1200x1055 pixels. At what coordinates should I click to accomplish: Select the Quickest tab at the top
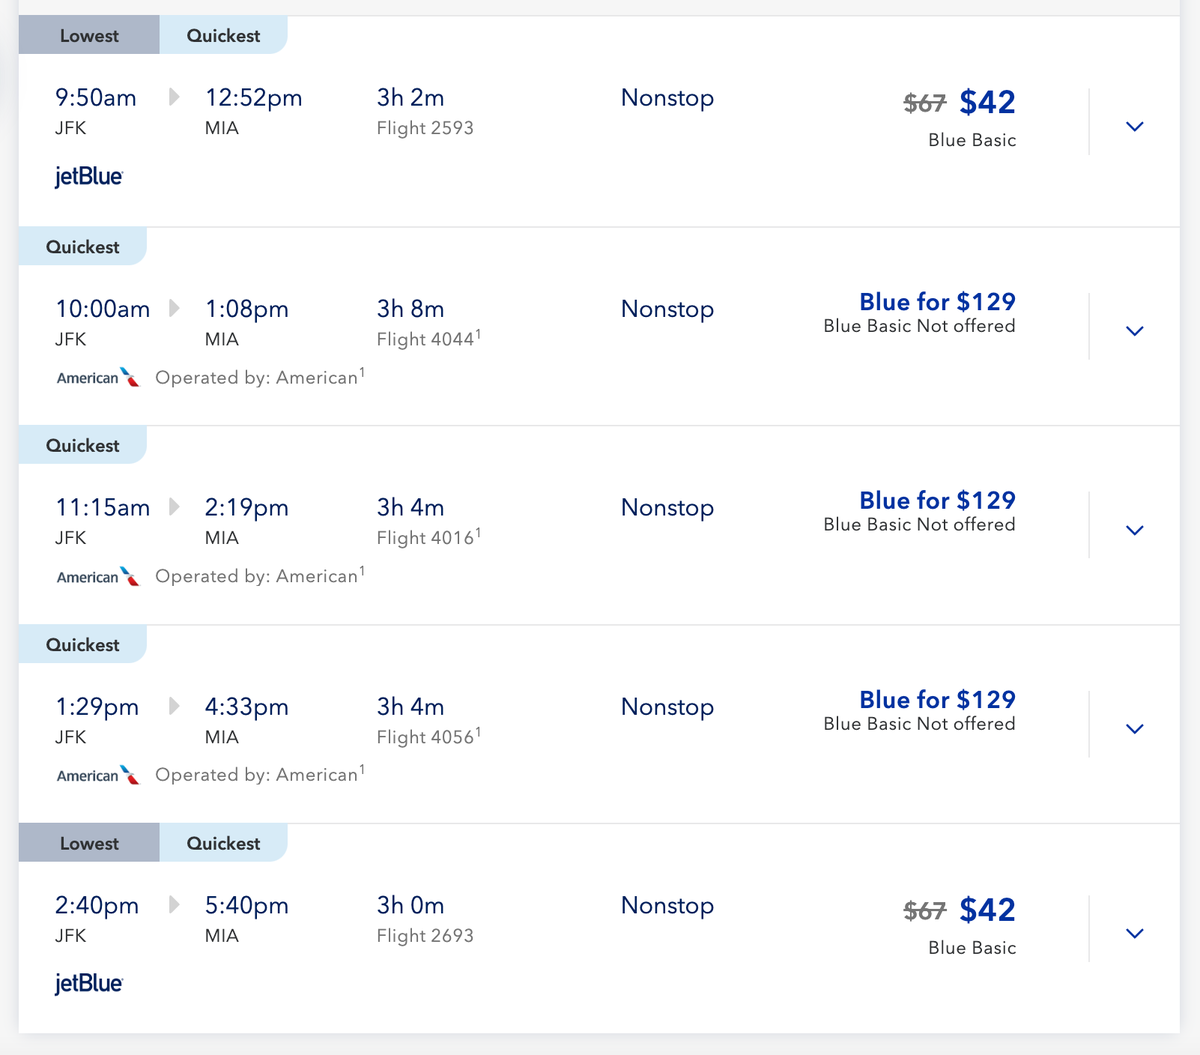(223, 34)
